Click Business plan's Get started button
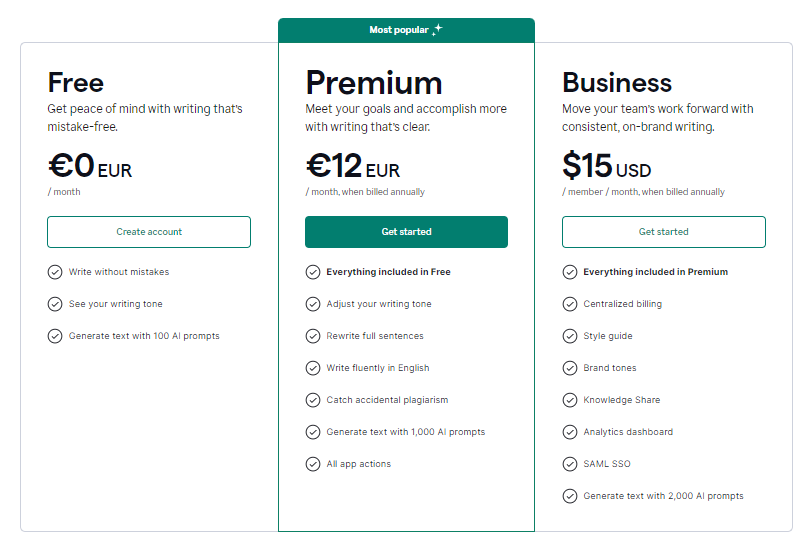The image size is (808, 551). coord(664,232)
